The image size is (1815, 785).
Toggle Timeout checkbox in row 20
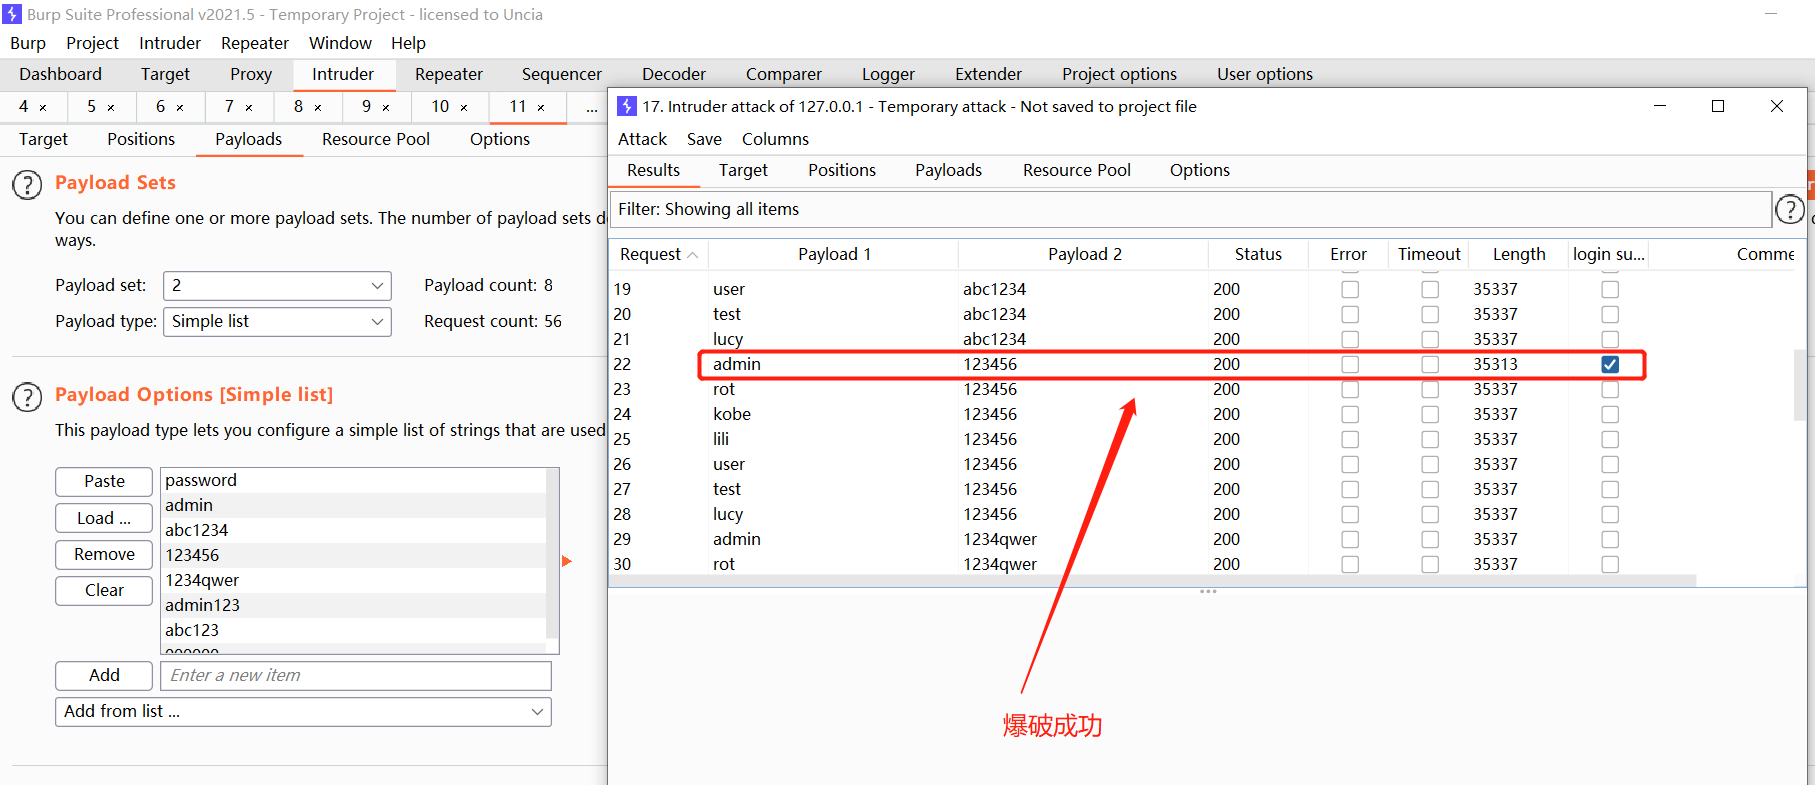(1430, 314)
